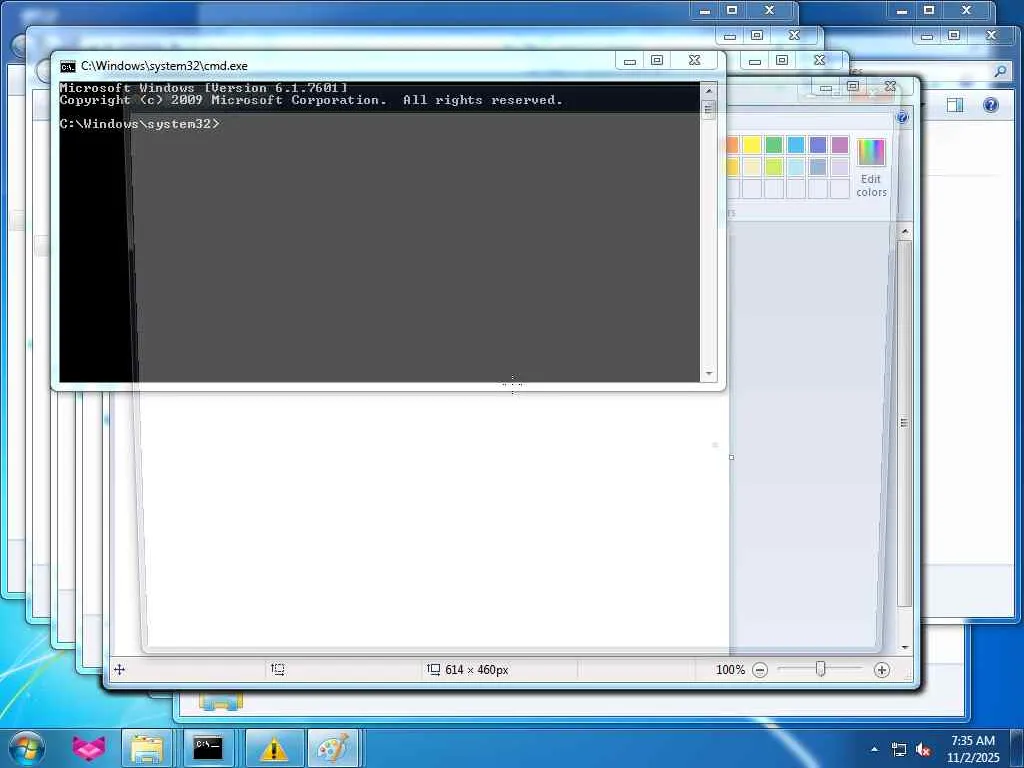
Task: Click the Paint zoom slider thumb
Action: (821, 669)
